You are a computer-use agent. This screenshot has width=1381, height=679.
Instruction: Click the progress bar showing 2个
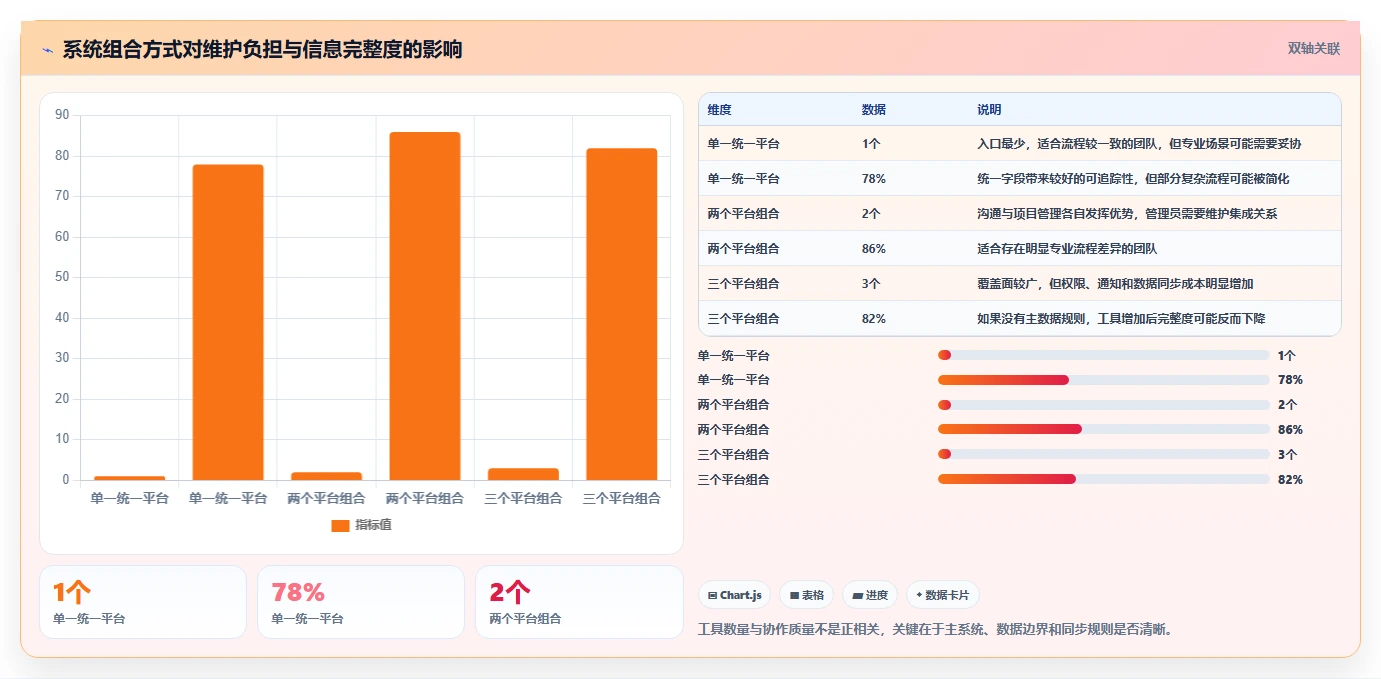(1103, 405)
